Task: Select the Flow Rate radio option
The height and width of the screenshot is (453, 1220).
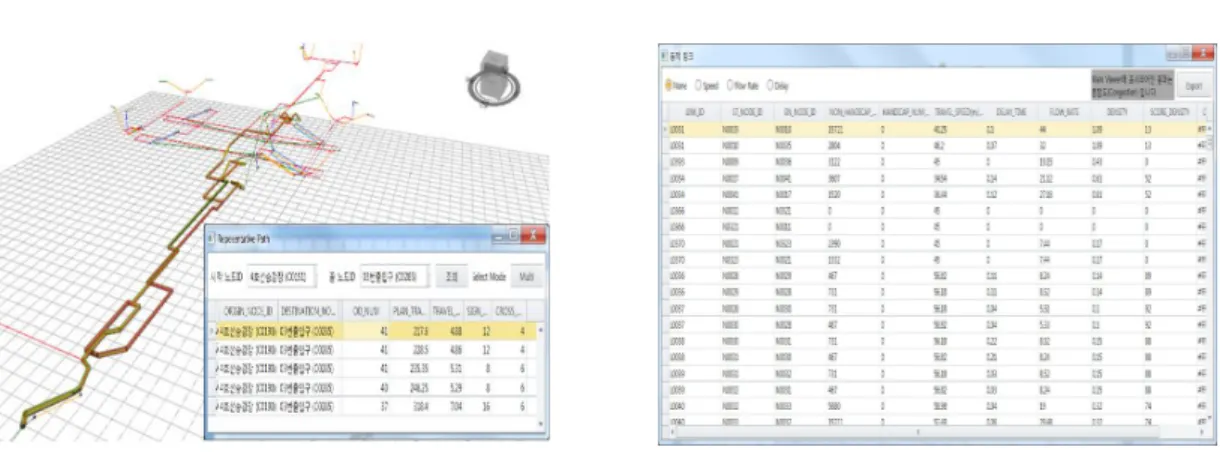Action: click(744, 86)
